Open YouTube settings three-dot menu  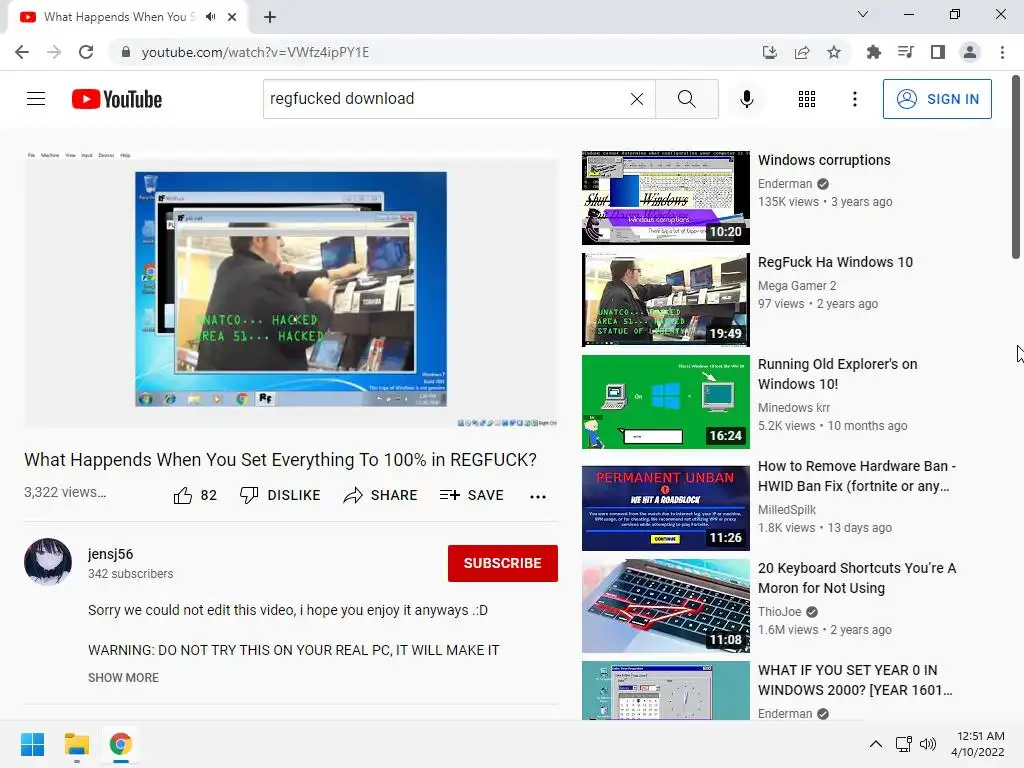click(x=854, y=99)
